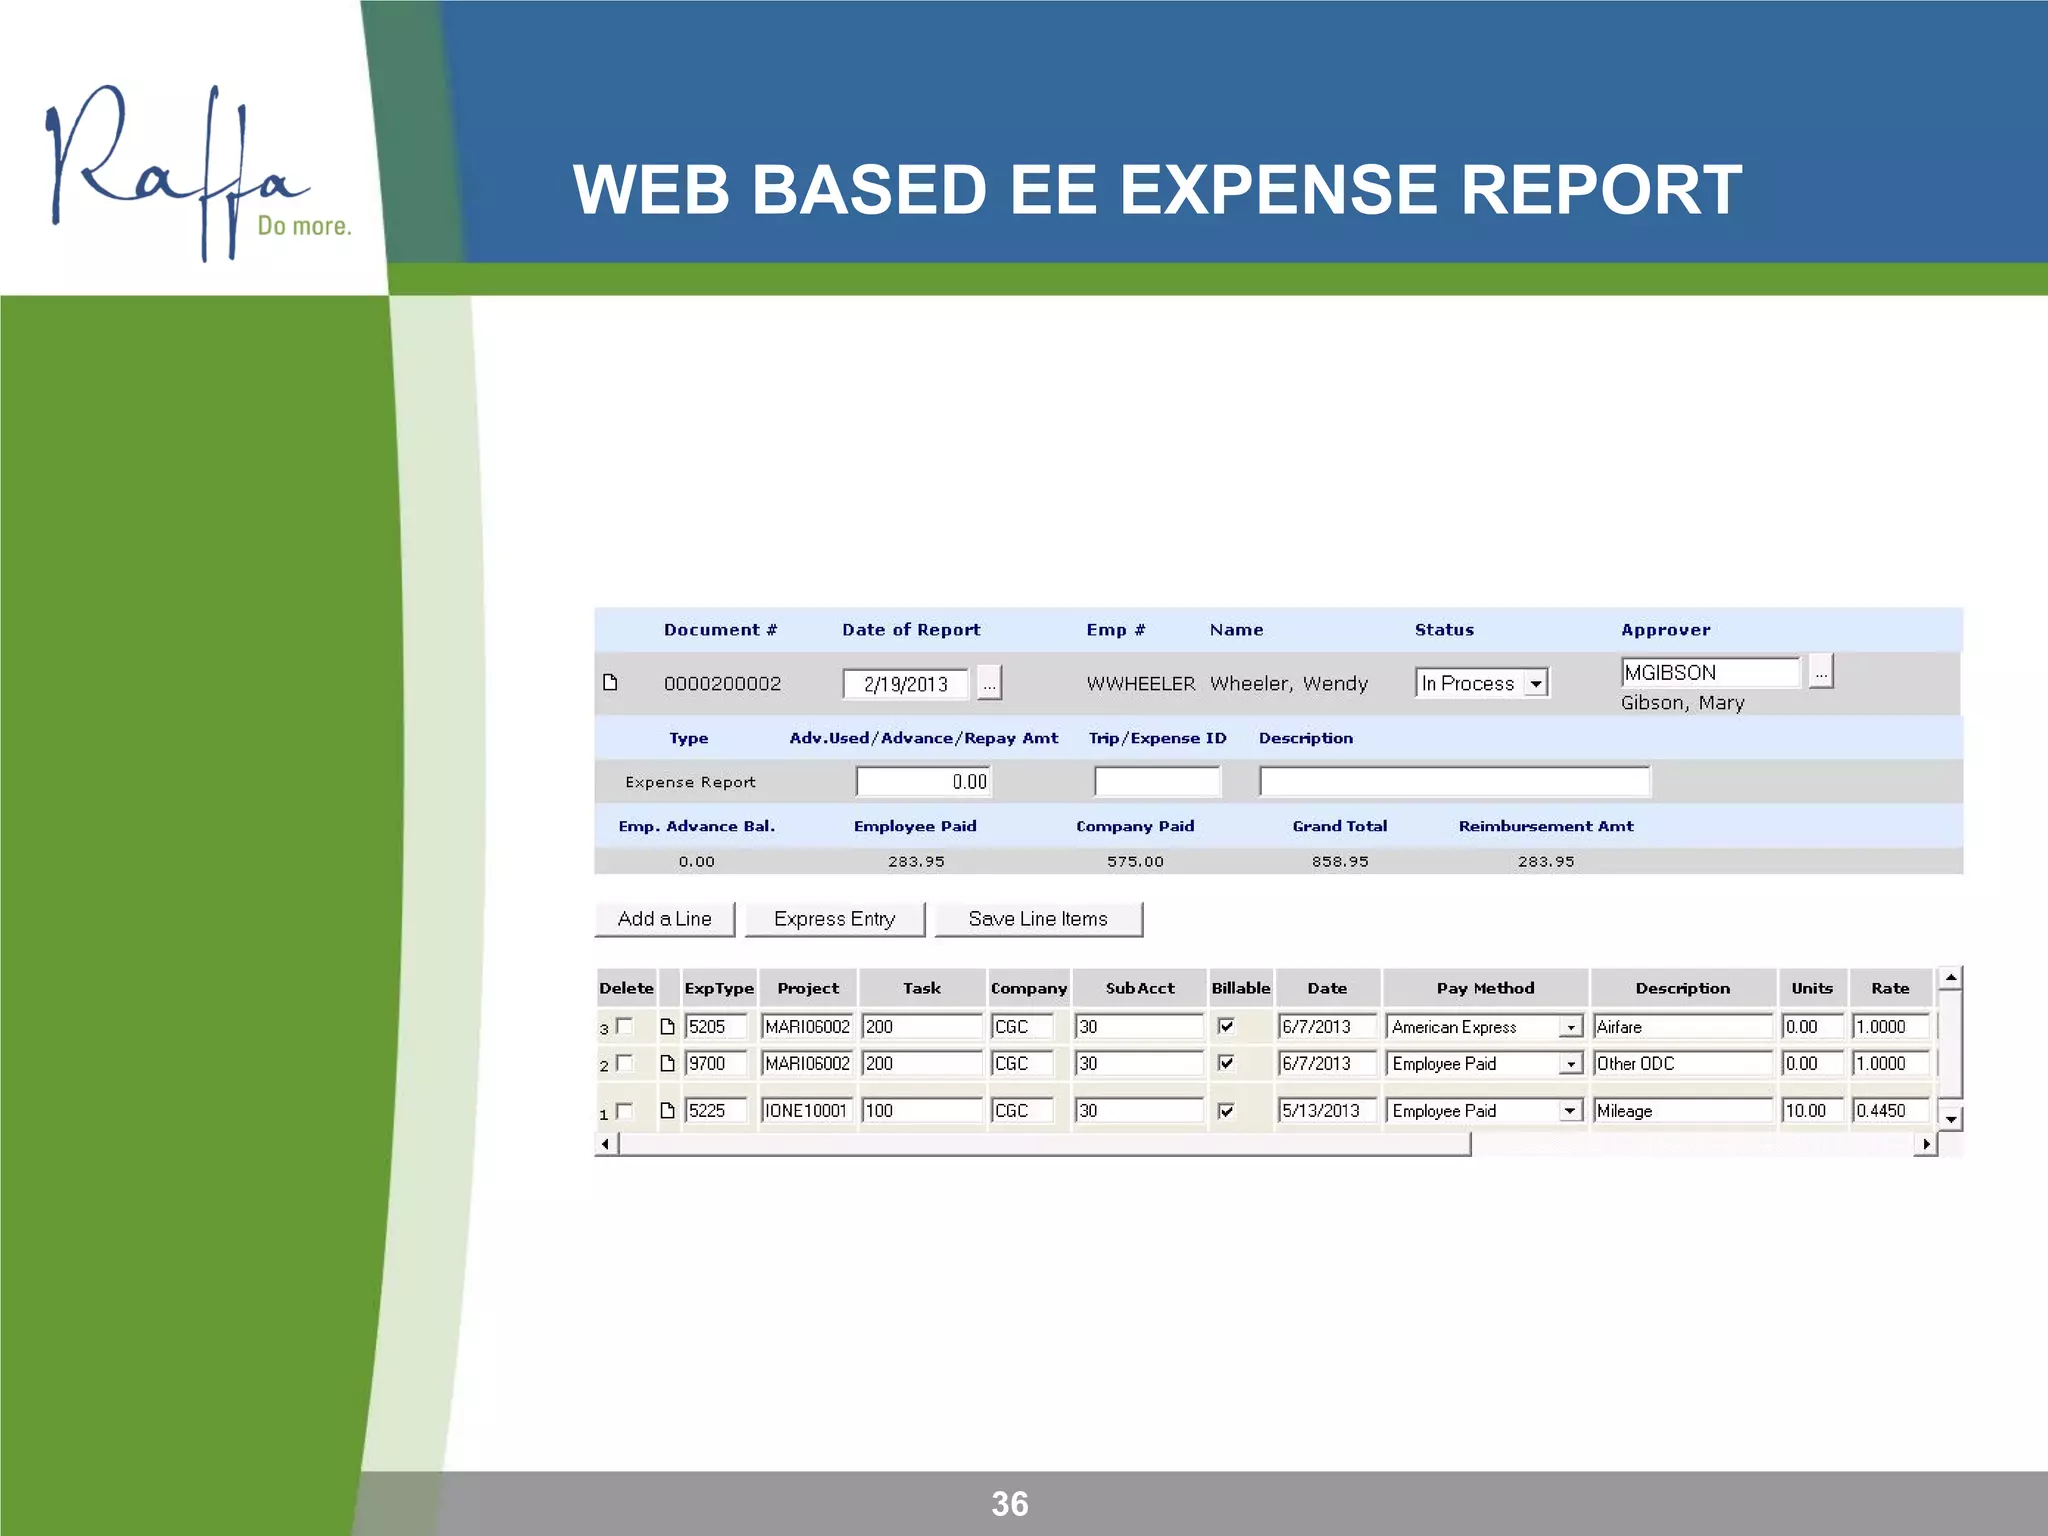Click horizontal scrollbar left arrow
This screenshot has height=1536, width=2048.
point(605,1144)
